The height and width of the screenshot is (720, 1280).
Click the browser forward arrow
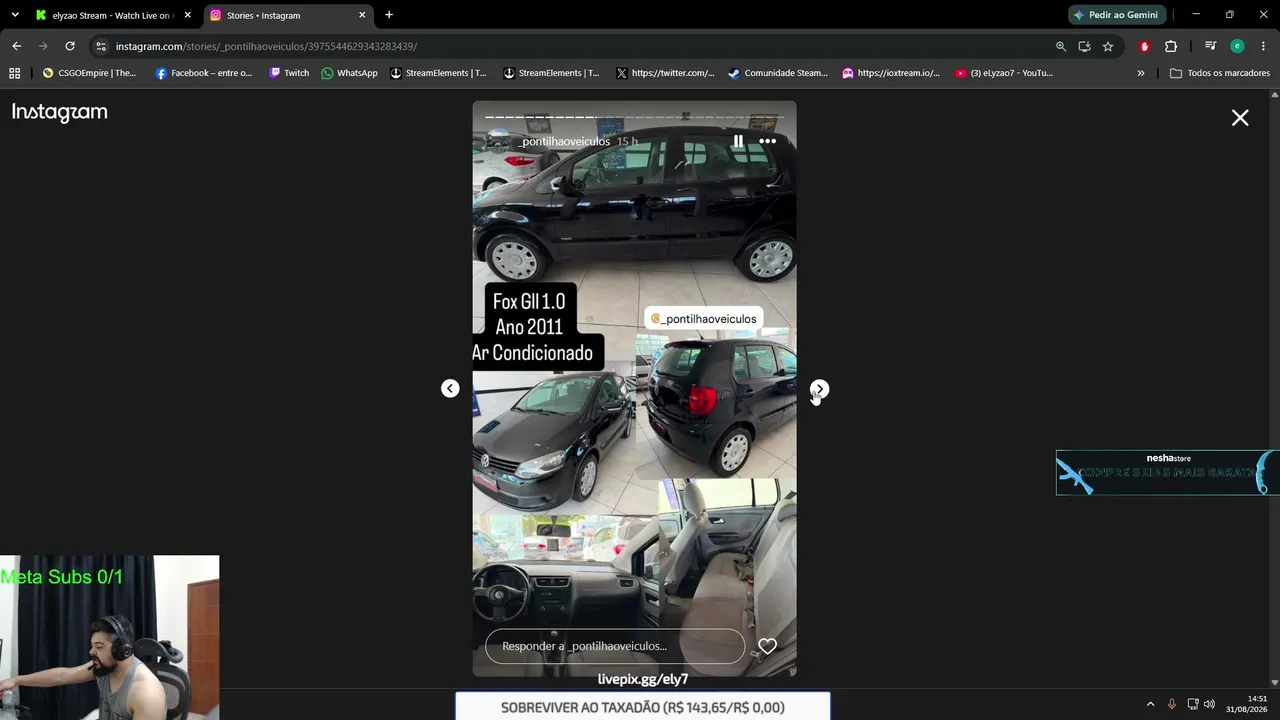coord(43,46)
